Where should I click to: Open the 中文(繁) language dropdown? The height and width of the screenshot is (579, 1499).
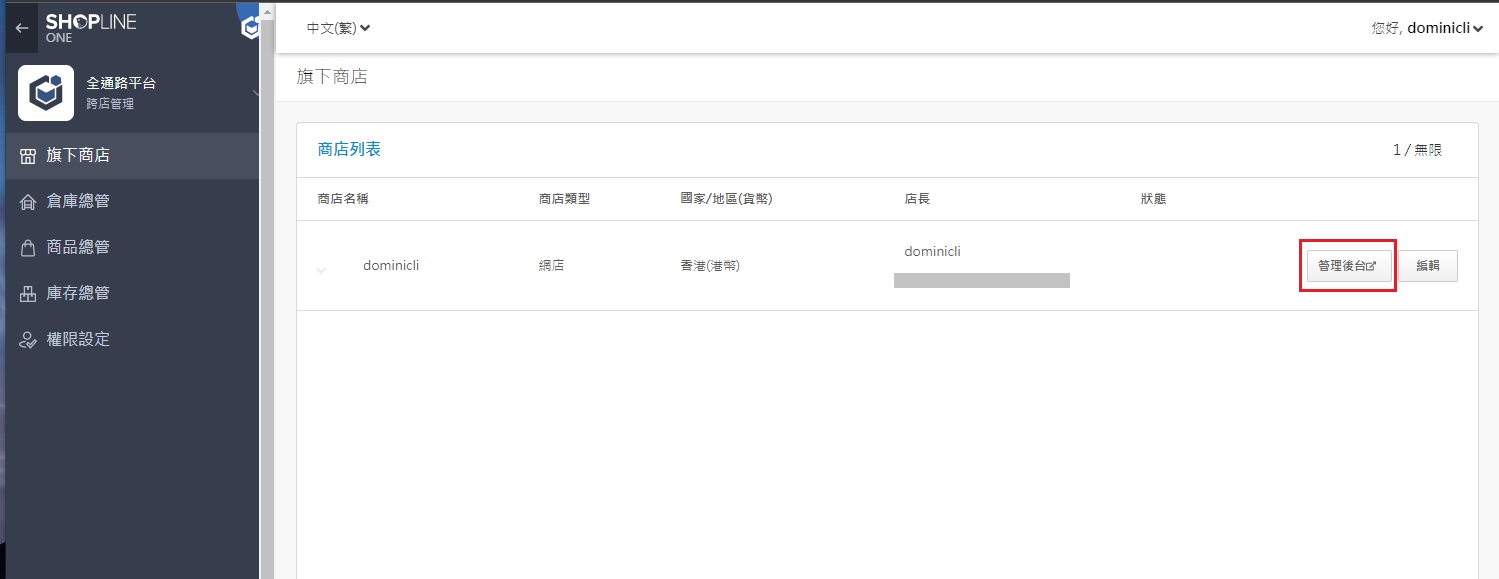[338, 28]
